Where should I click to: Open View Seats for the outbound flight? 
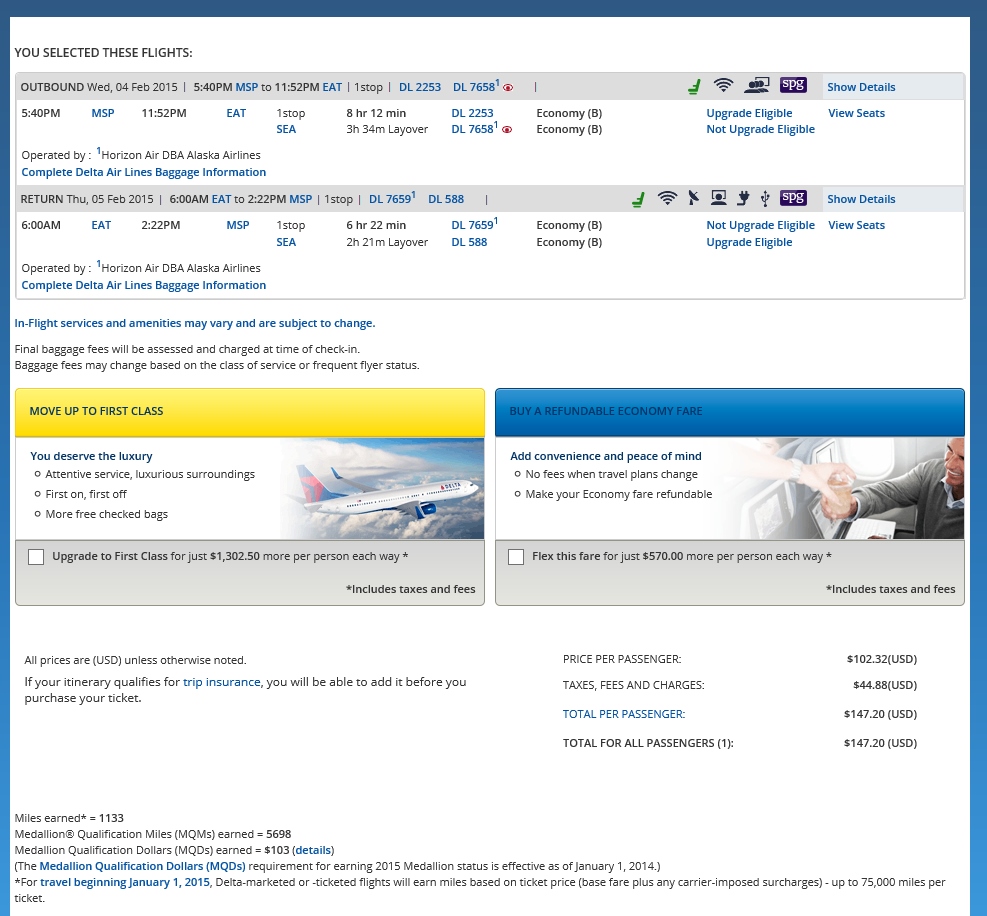click(856, 113)
